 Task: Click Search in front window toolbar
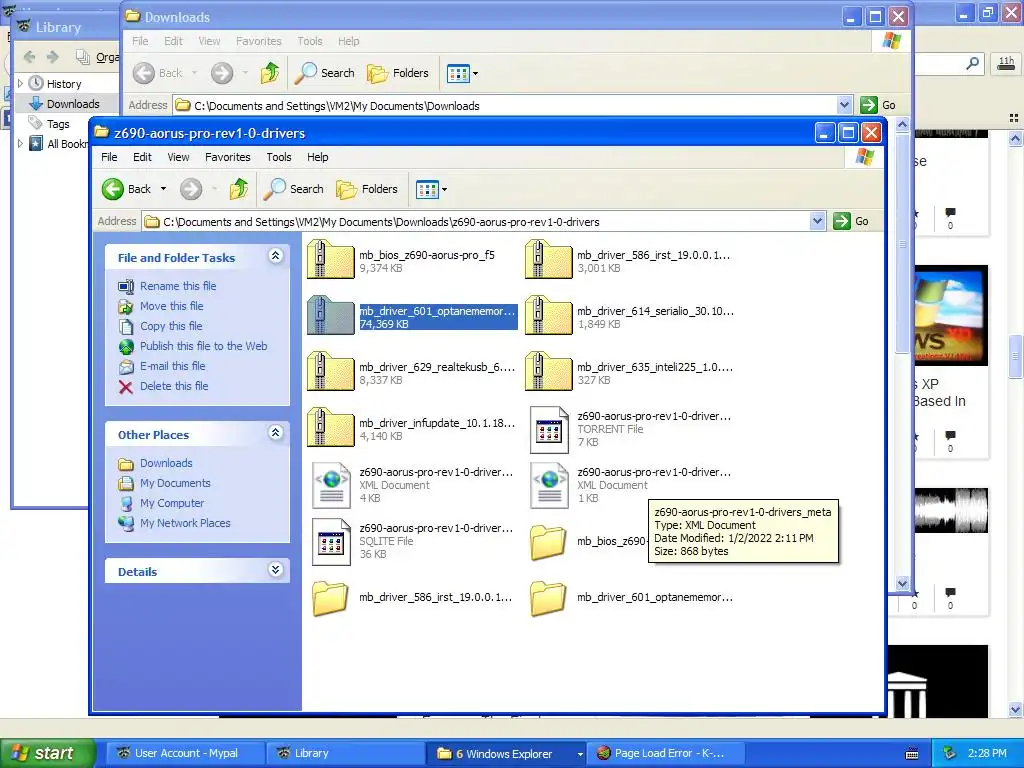294,189
